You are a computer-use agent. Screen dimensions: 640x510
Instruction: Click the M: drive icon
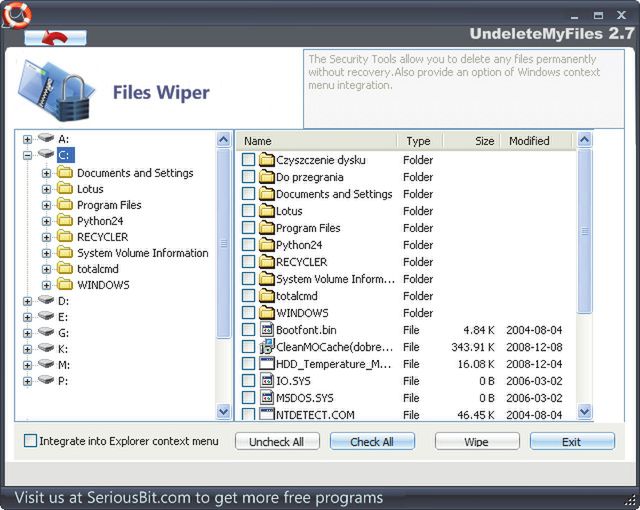pos(46,364)
